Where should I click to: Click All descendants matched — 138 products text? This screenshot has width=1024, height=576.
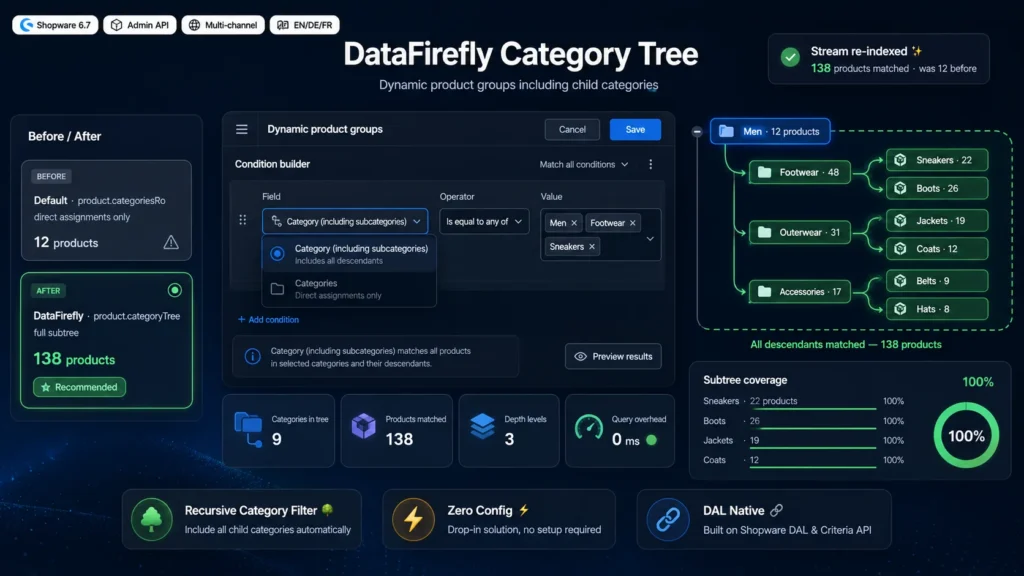click(846, 344)
